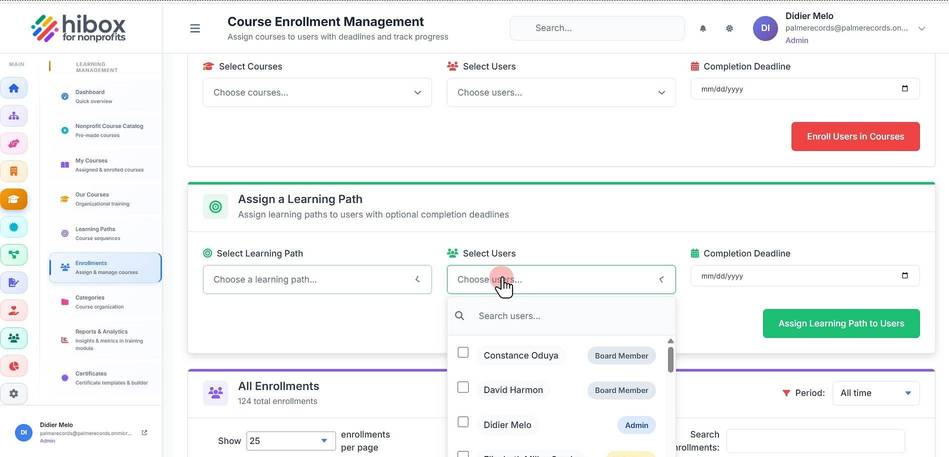The width and height of the screenshot is (949, 457).
Task: Open the header settings gear icon
Action: [729, 28]
